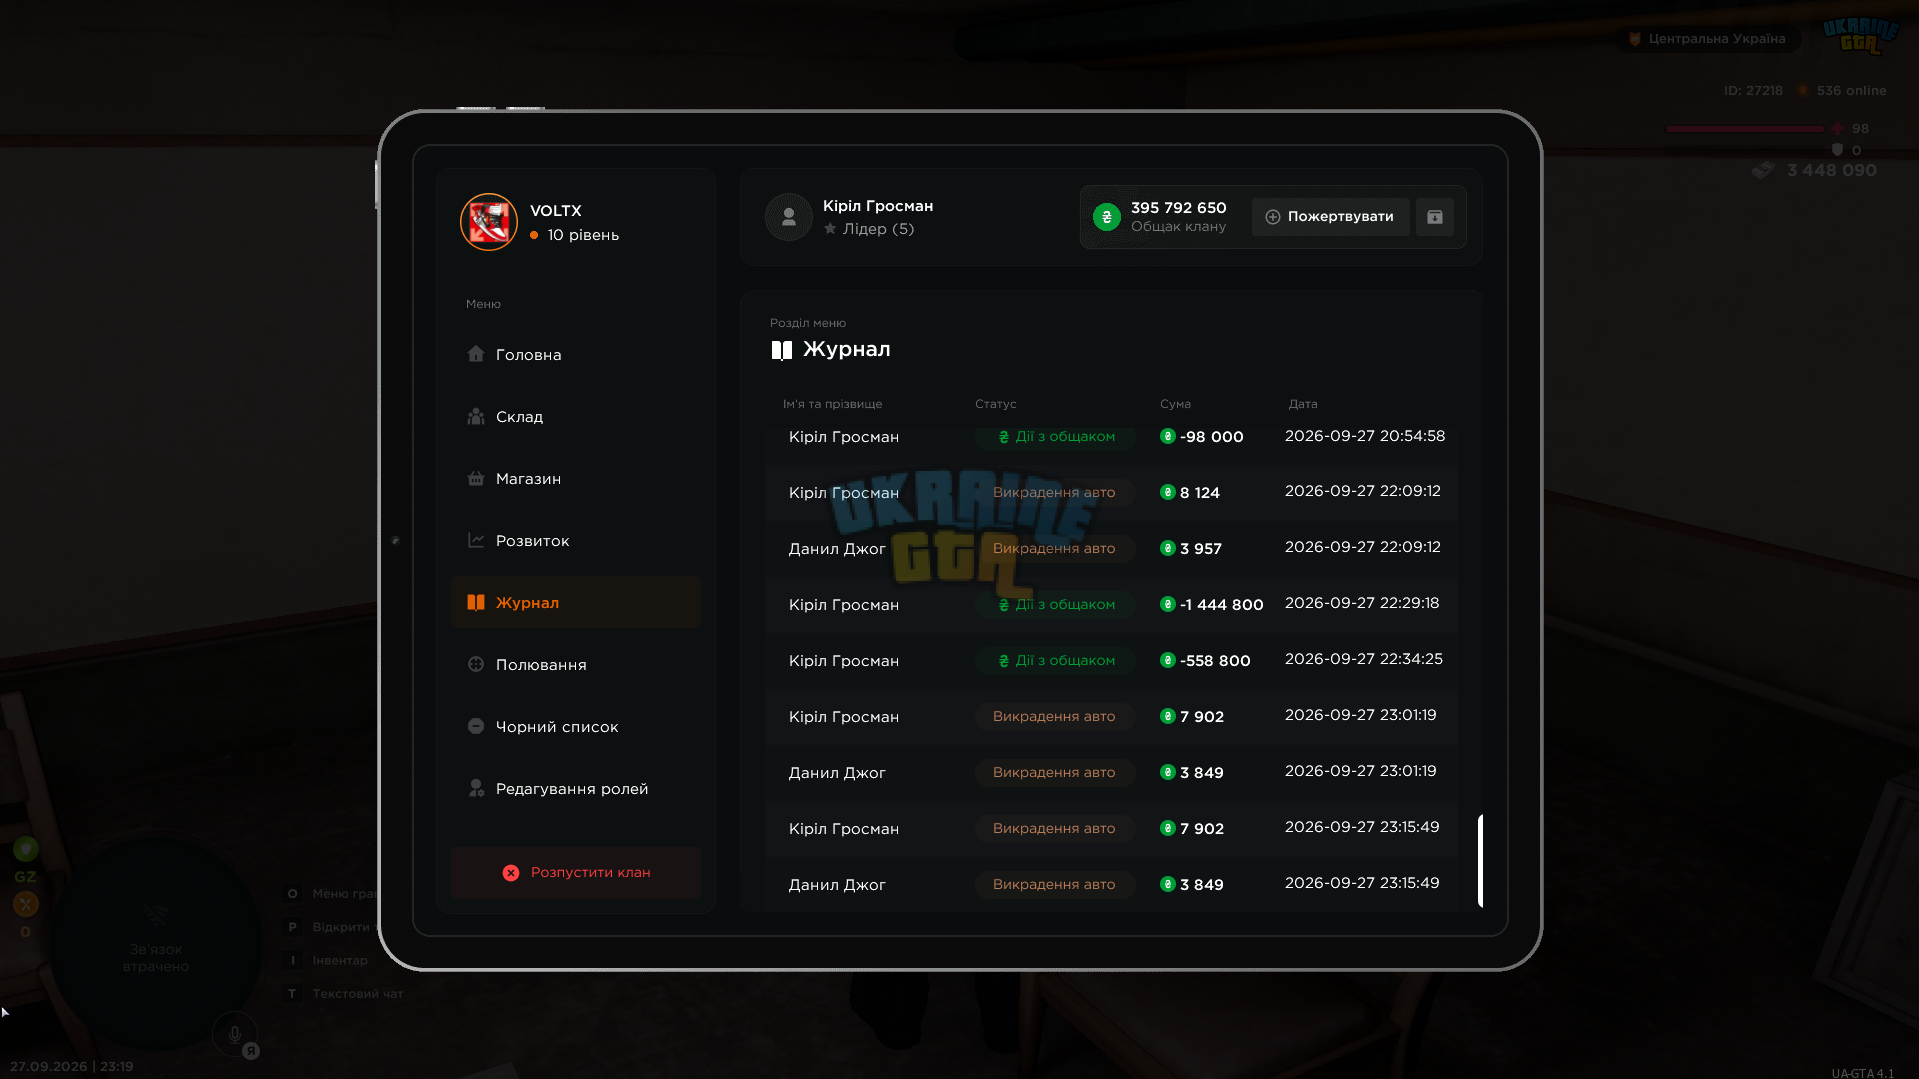Screen dimensions: 1919x1079
Task: Click the archive box icon next to Пожертвувати
Action: 1435,217
